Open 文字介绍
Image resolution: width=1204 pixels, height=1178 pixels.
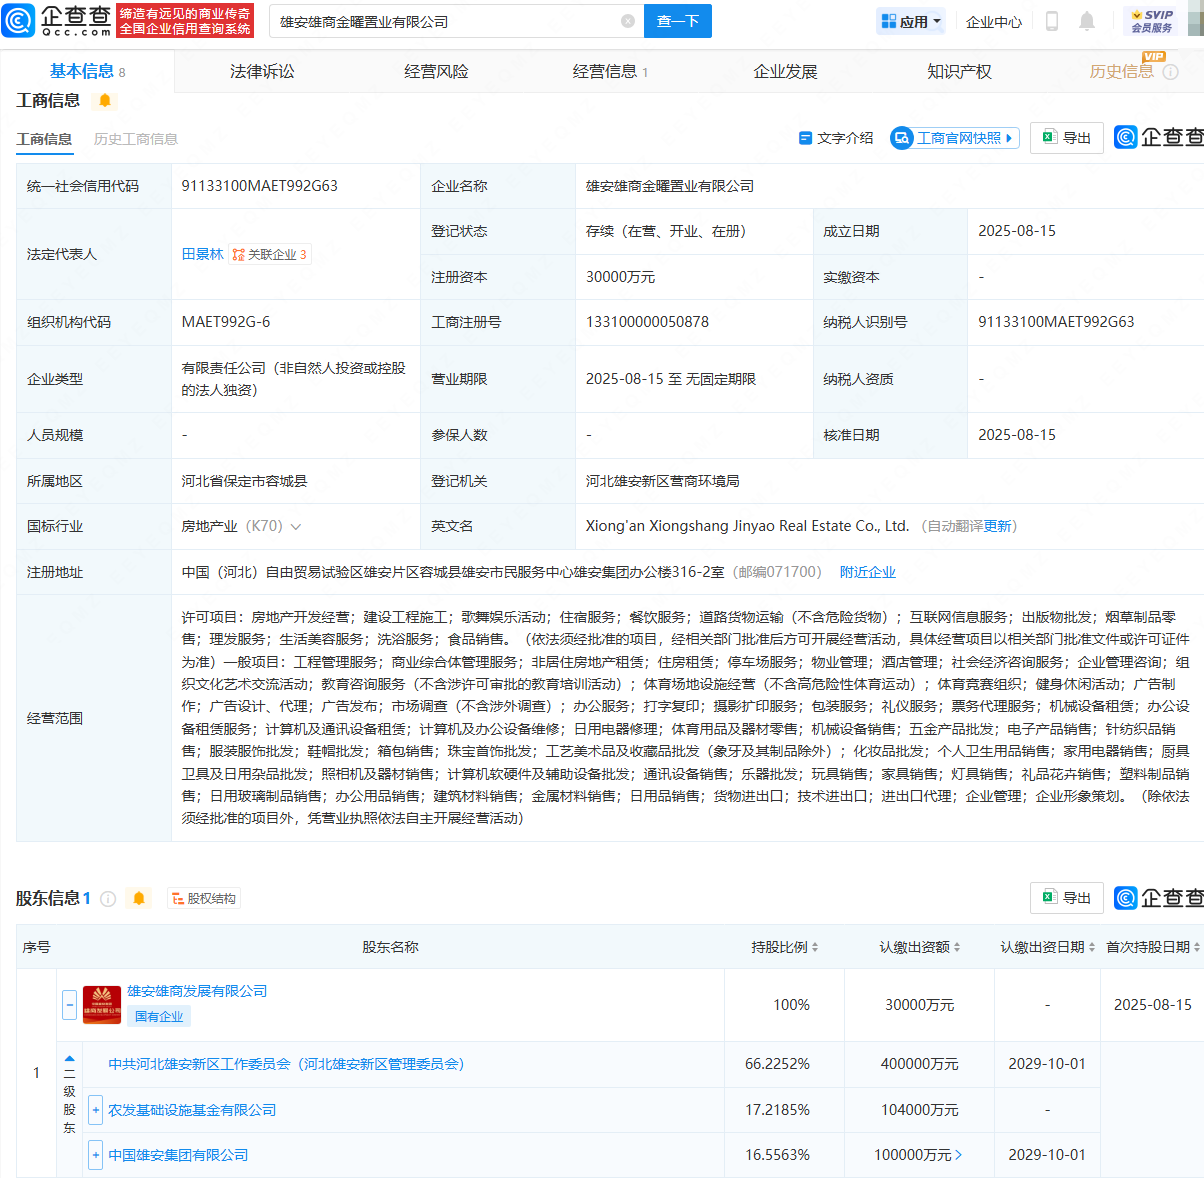tap(836, 138)
